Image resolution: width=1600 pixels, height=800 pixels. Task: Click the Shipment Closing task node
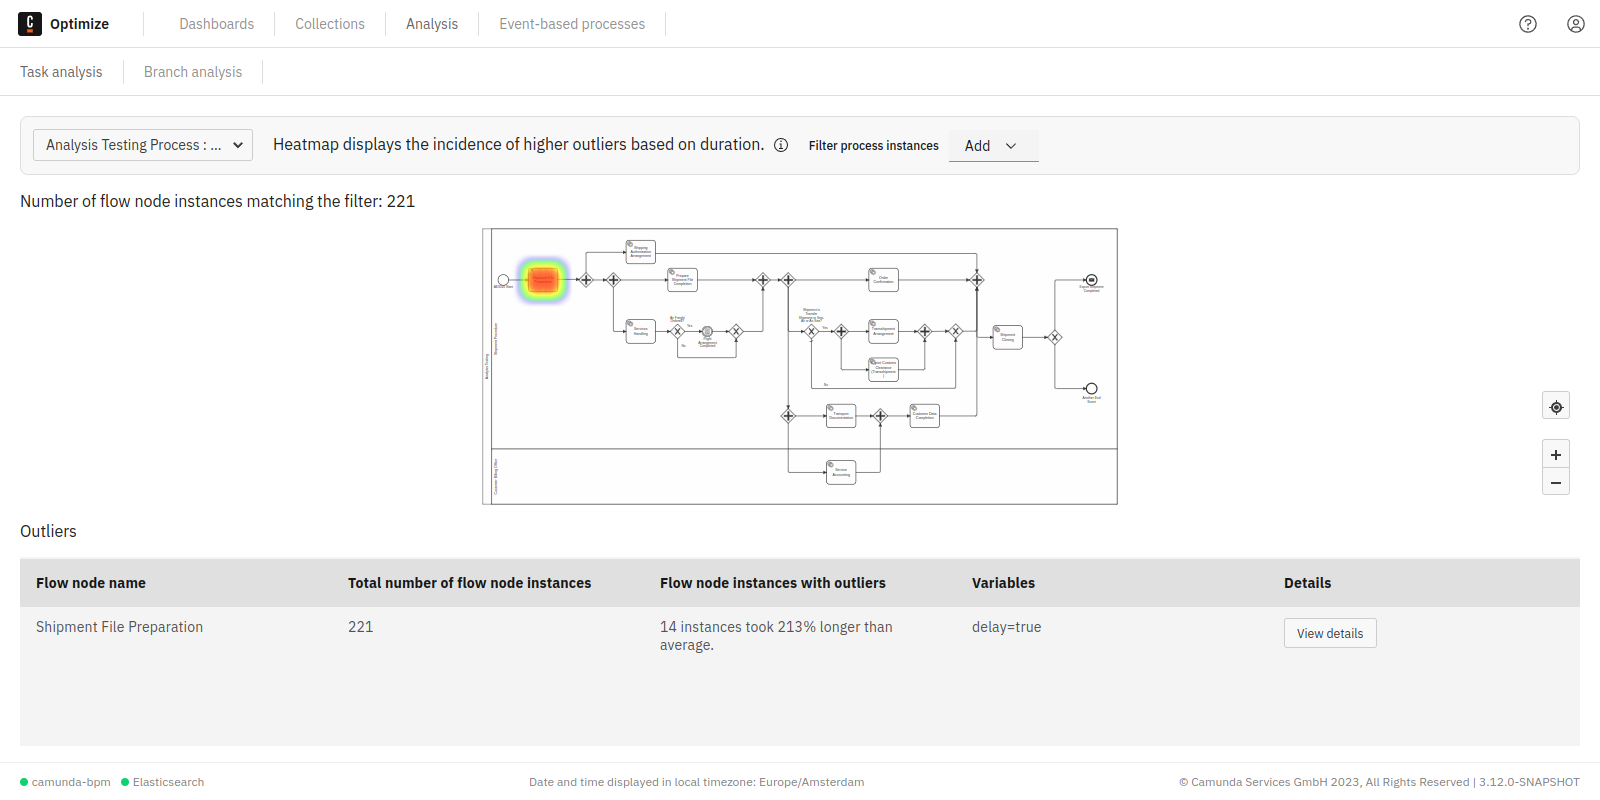tap(1007, 337)
